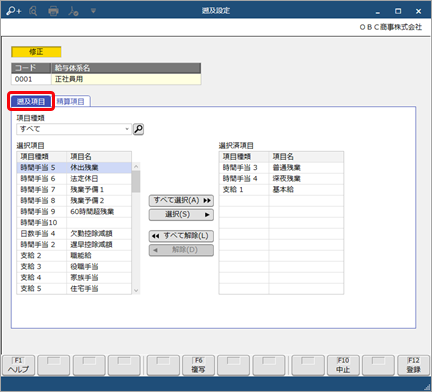This screenshot has height=392, width=432.
Task: Click the 項目名 column header in 選択済項目 list
Action: click(306, 157)
